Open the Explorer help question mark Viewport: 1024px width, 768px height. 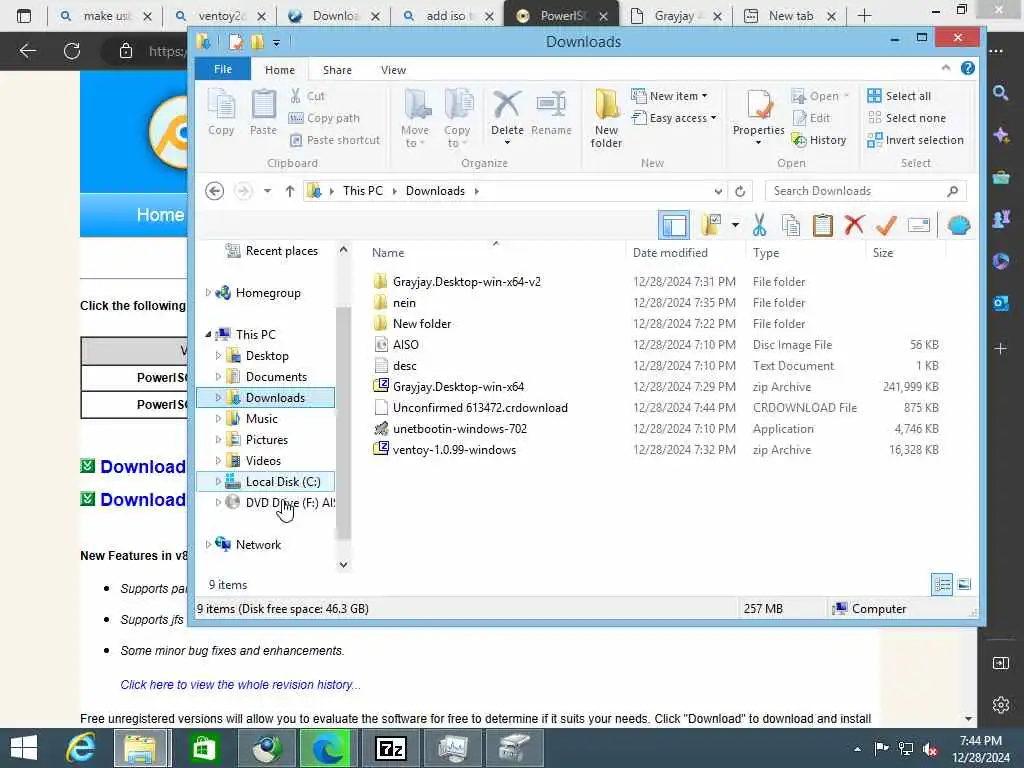coord(968,68)
